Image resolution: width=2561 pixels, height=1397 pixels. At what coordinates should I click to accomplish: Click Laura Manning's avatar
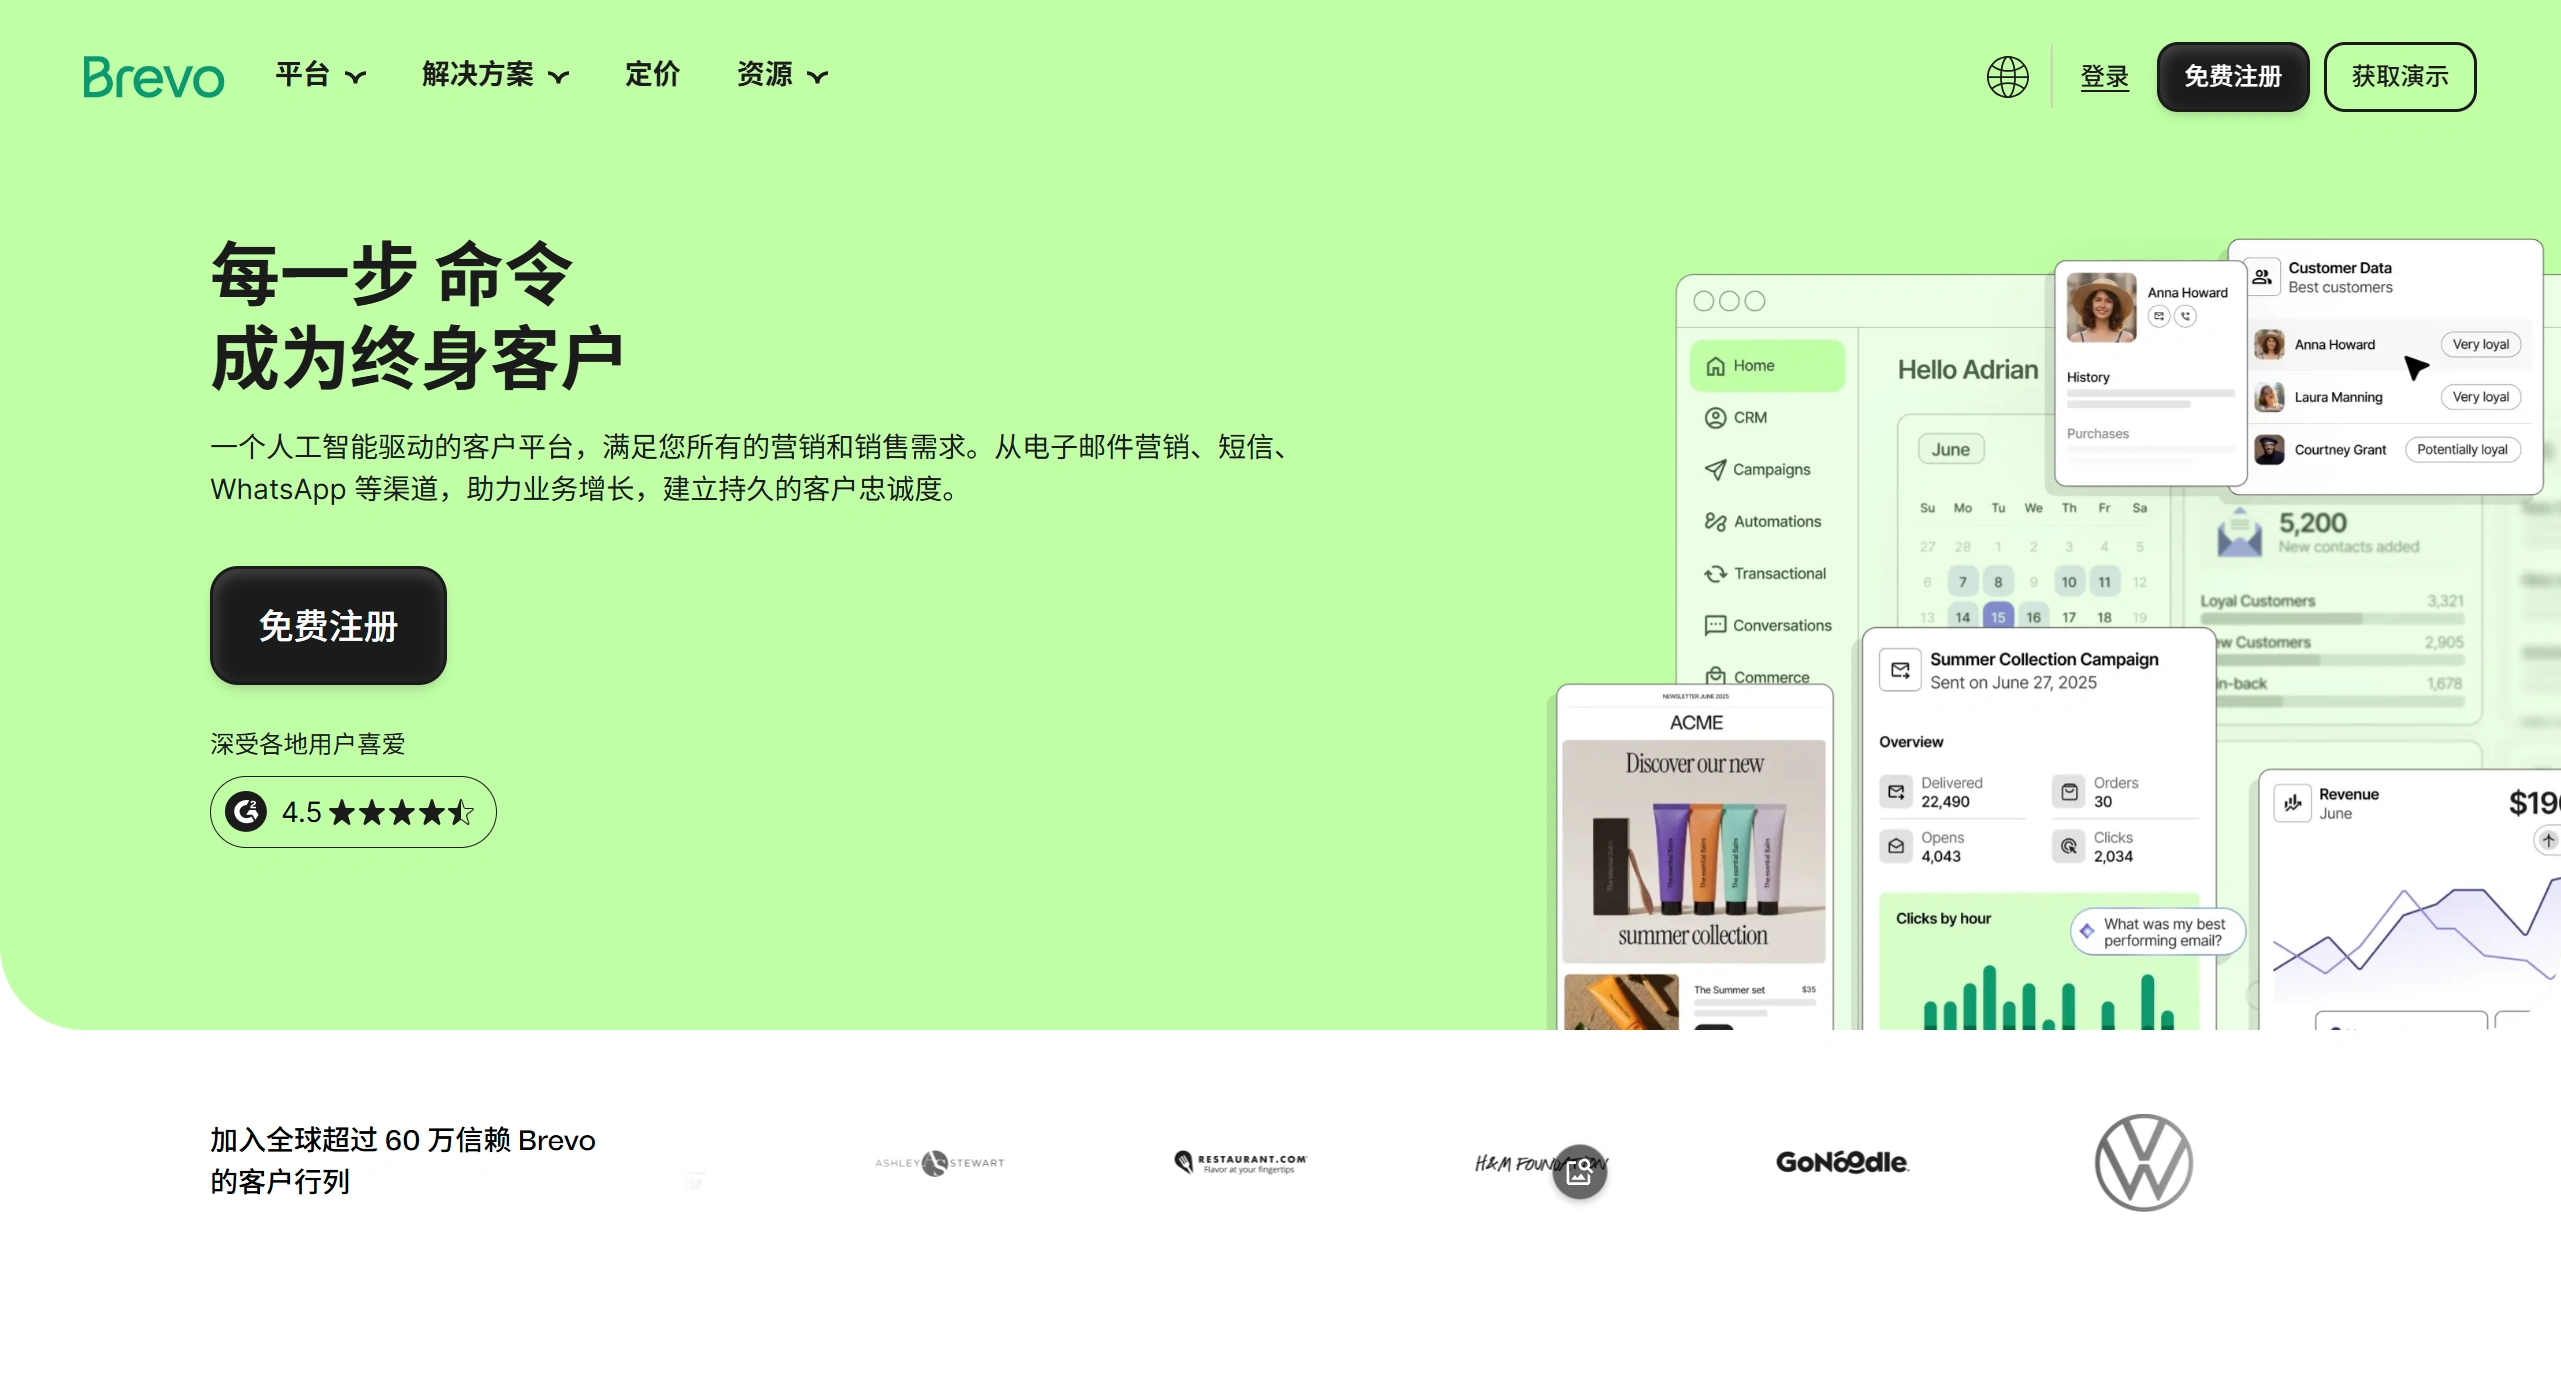click(2269, 397)
